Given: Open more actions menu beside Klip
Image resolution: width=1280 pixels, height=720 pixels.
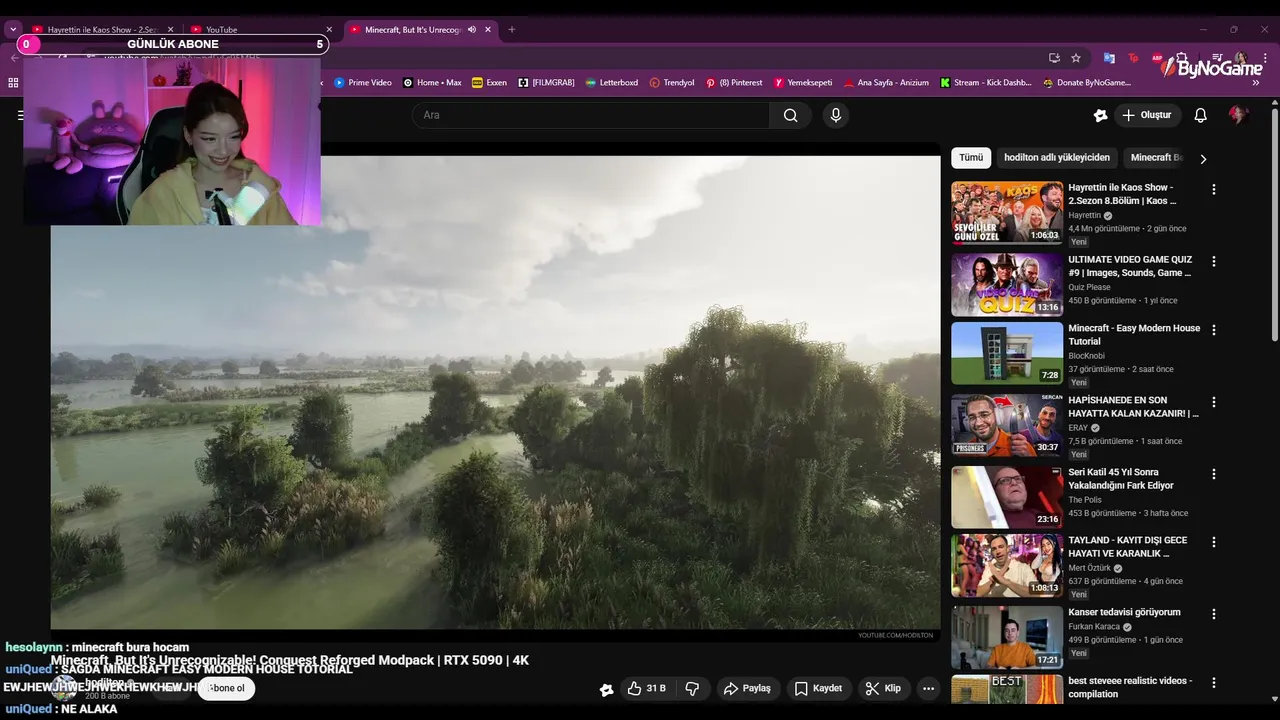Looking at the screenshot, I should tap(928, 688).
